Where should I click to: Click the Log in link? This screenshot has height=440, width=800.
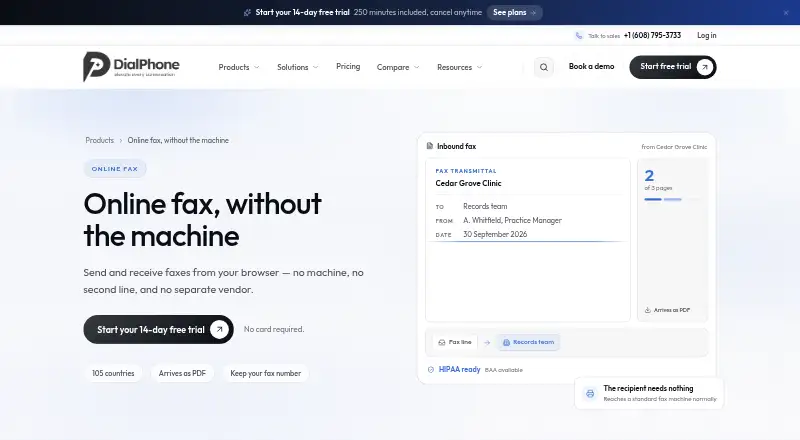707,35
